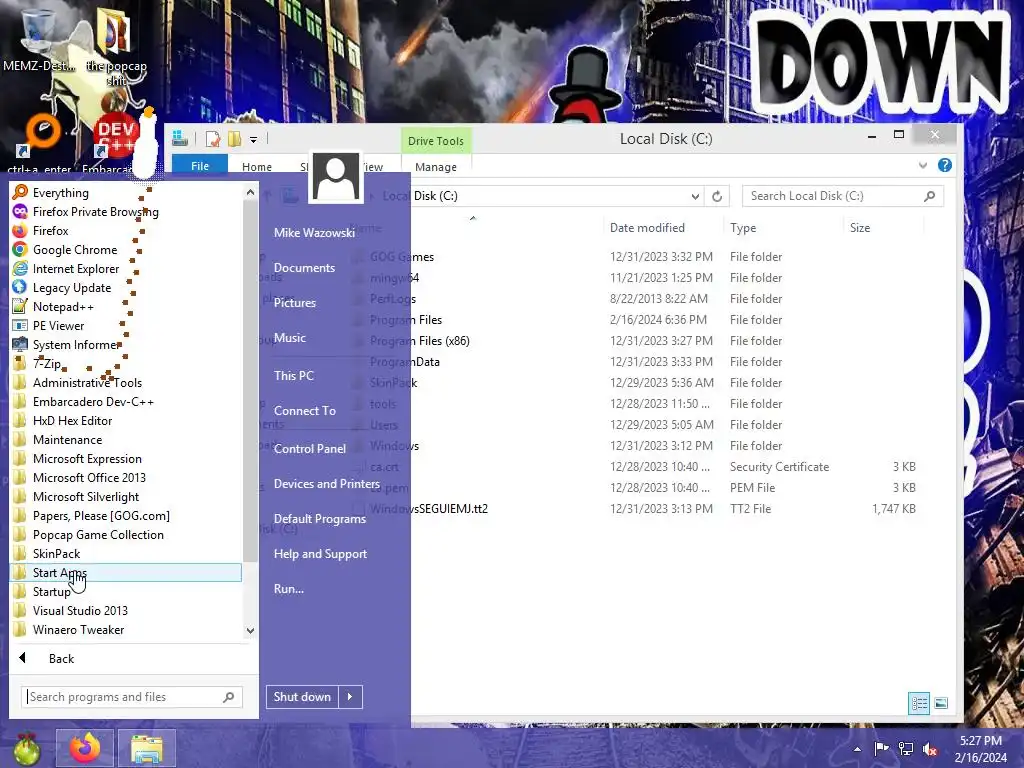Sort by Date modified column
The height and width of the screenshot is (768, 1024).
point(647,228)
